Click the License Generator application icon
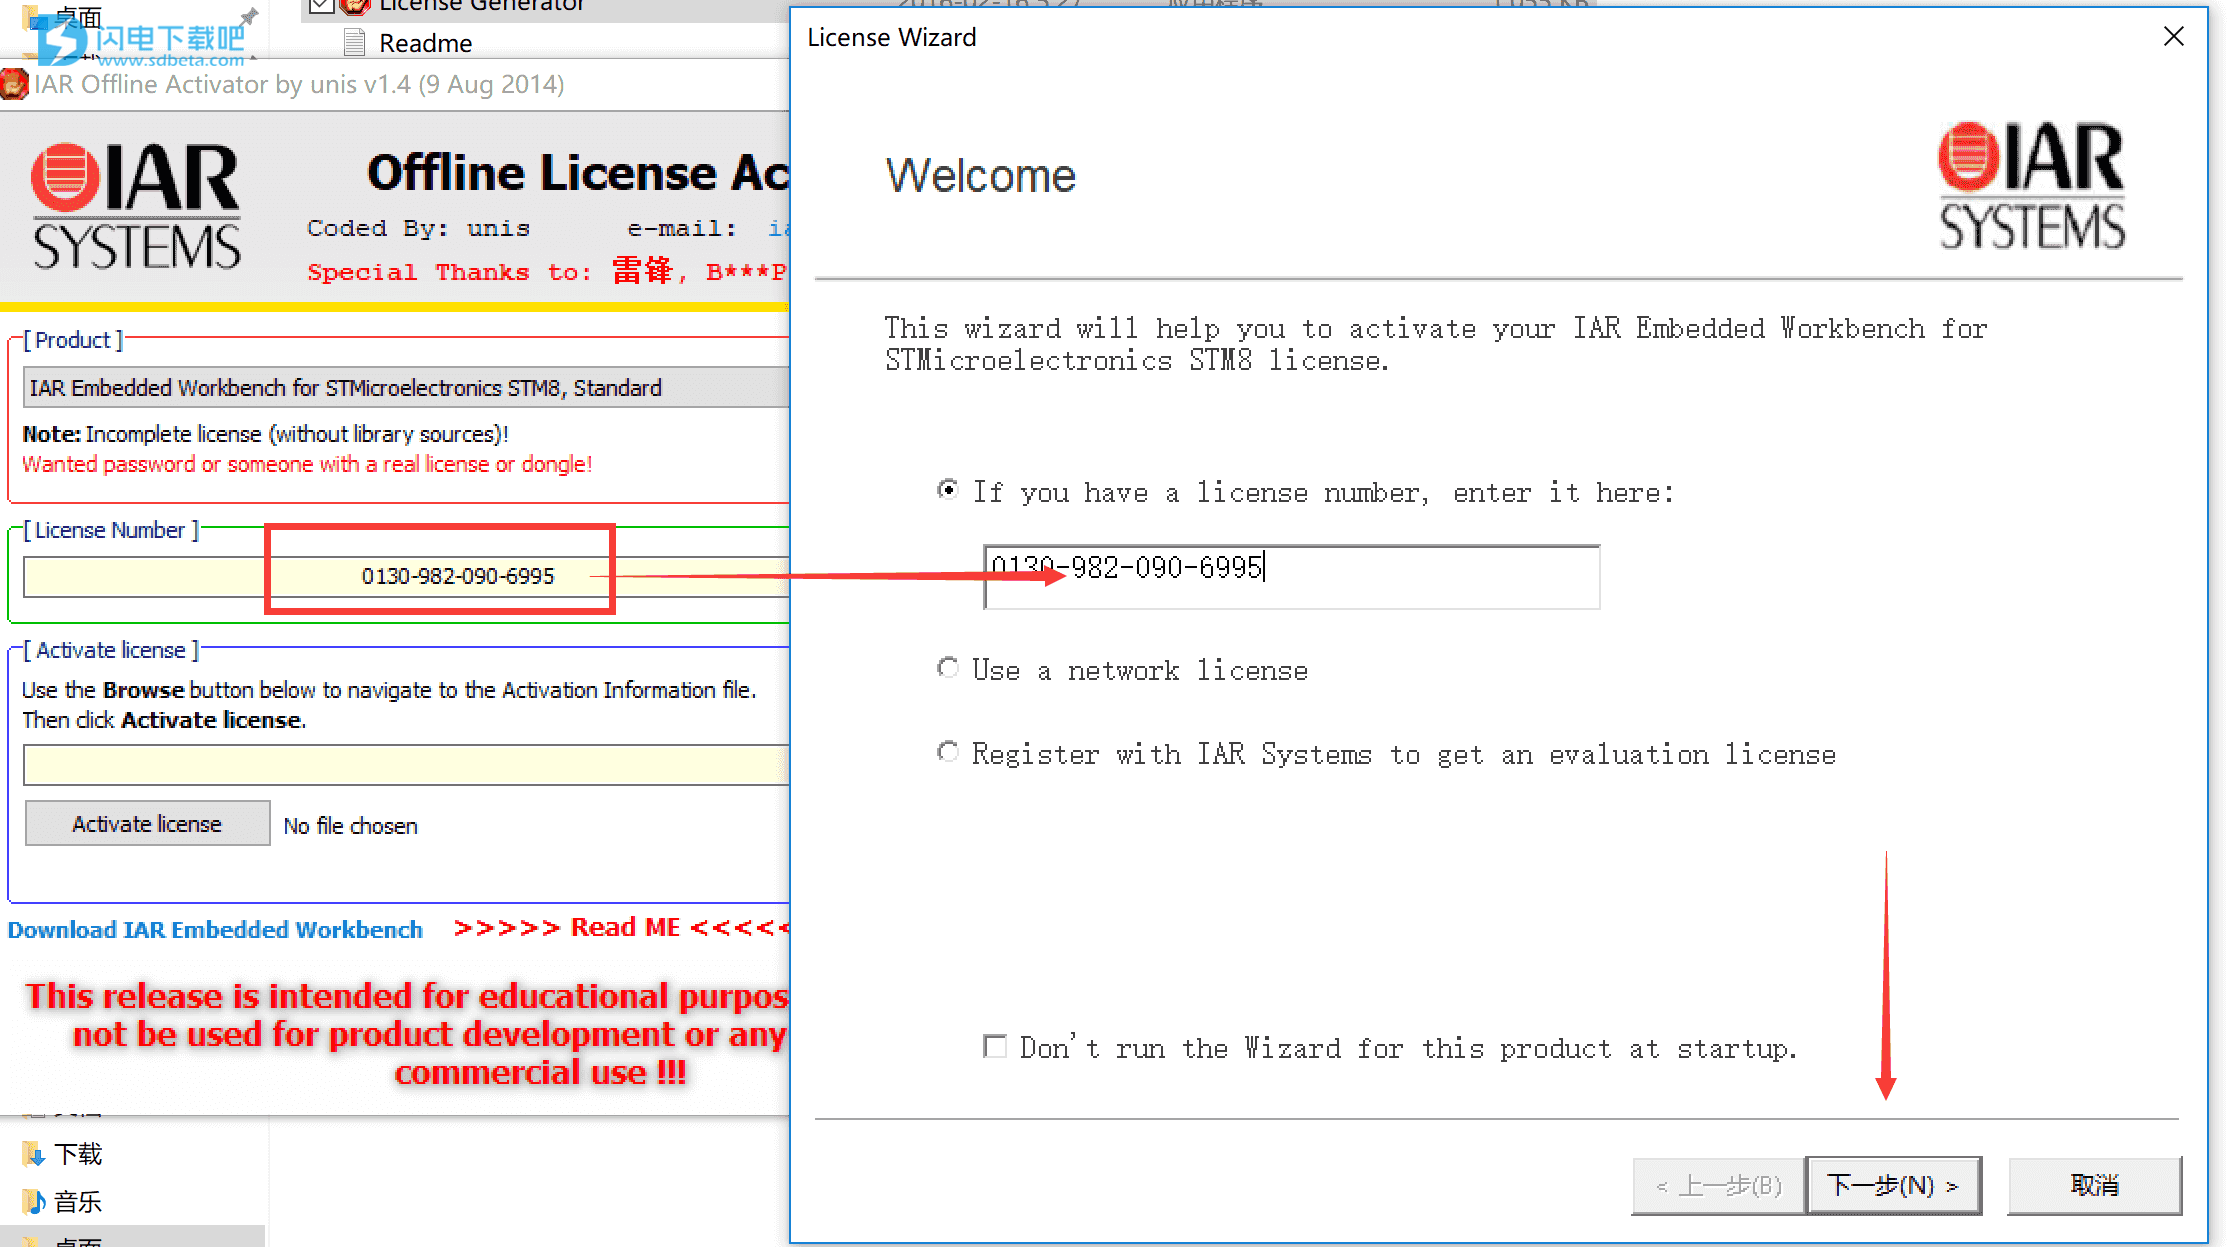 (x=355, y=6)
